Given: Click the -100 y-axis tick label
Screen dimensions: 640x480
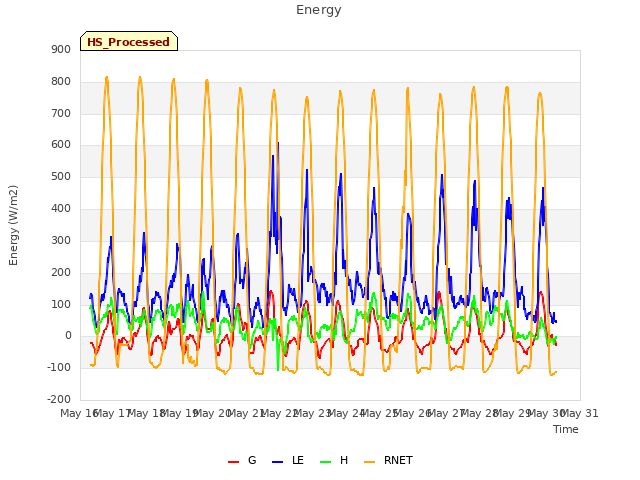Looking at the screenshot, I should tap(59, 368).
